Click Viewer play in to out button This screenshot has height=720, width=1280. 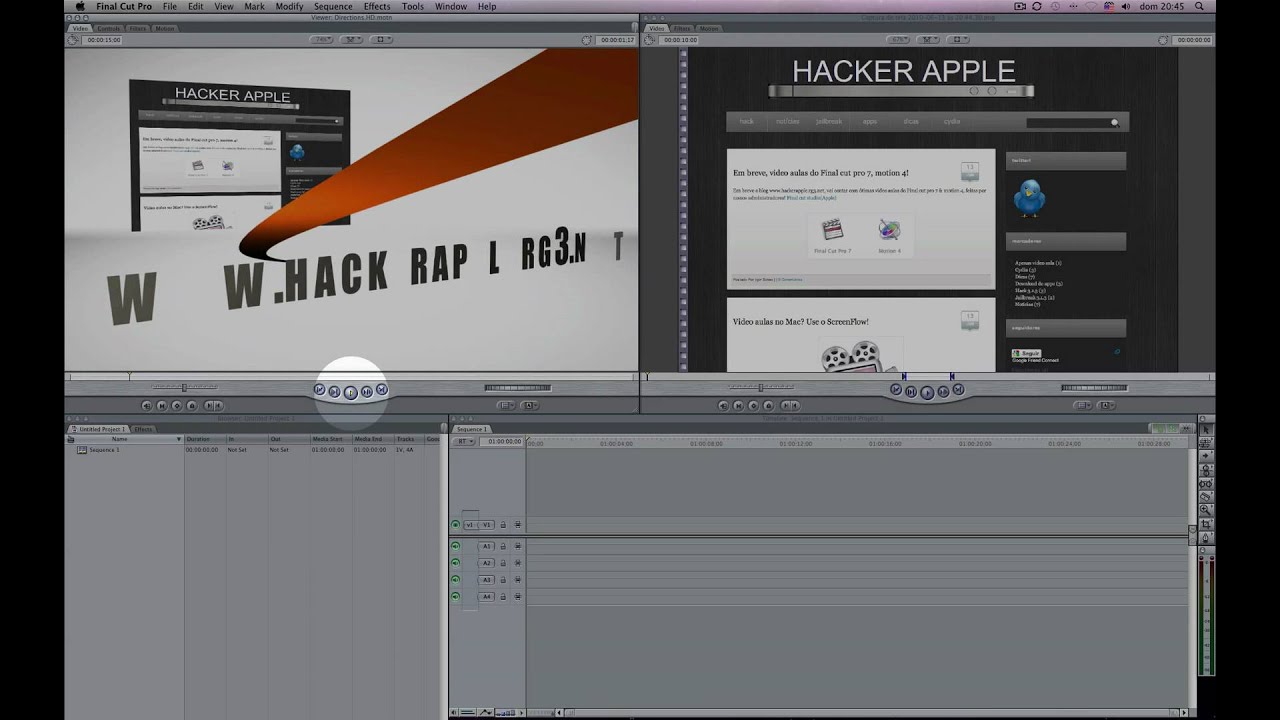335,391
